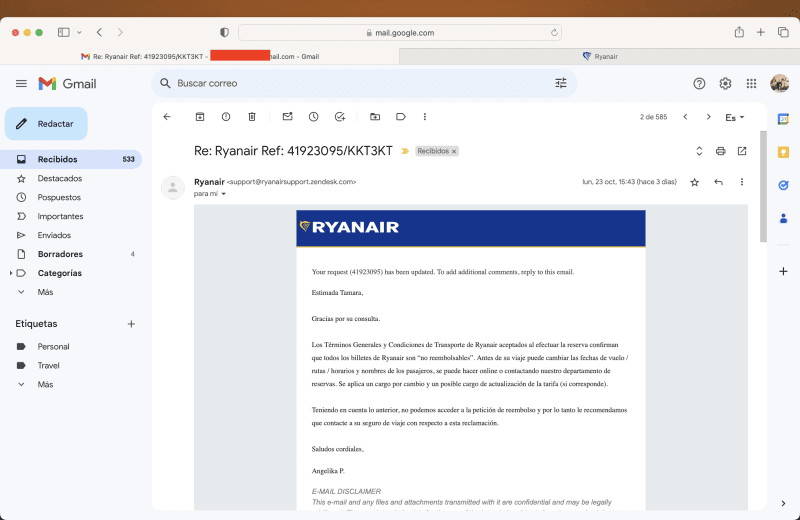Open Gmail settings gear icon
This screenshot has height=520, width=800.
click(x=725, y=83)
